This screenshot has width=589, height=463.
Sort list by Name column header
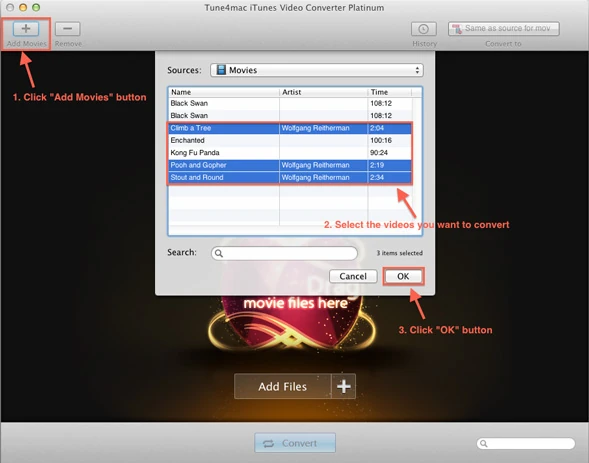pos(224,92)
